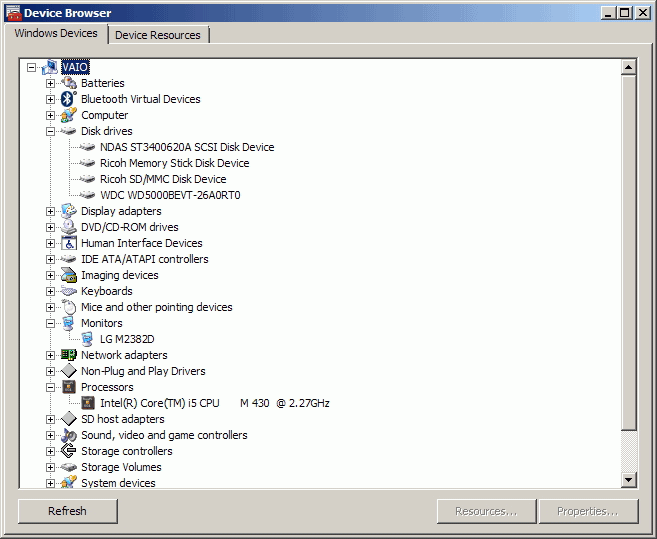This screenshot has height=539, width=657.
Task: Collapse the Processors node
Action: 50,387
